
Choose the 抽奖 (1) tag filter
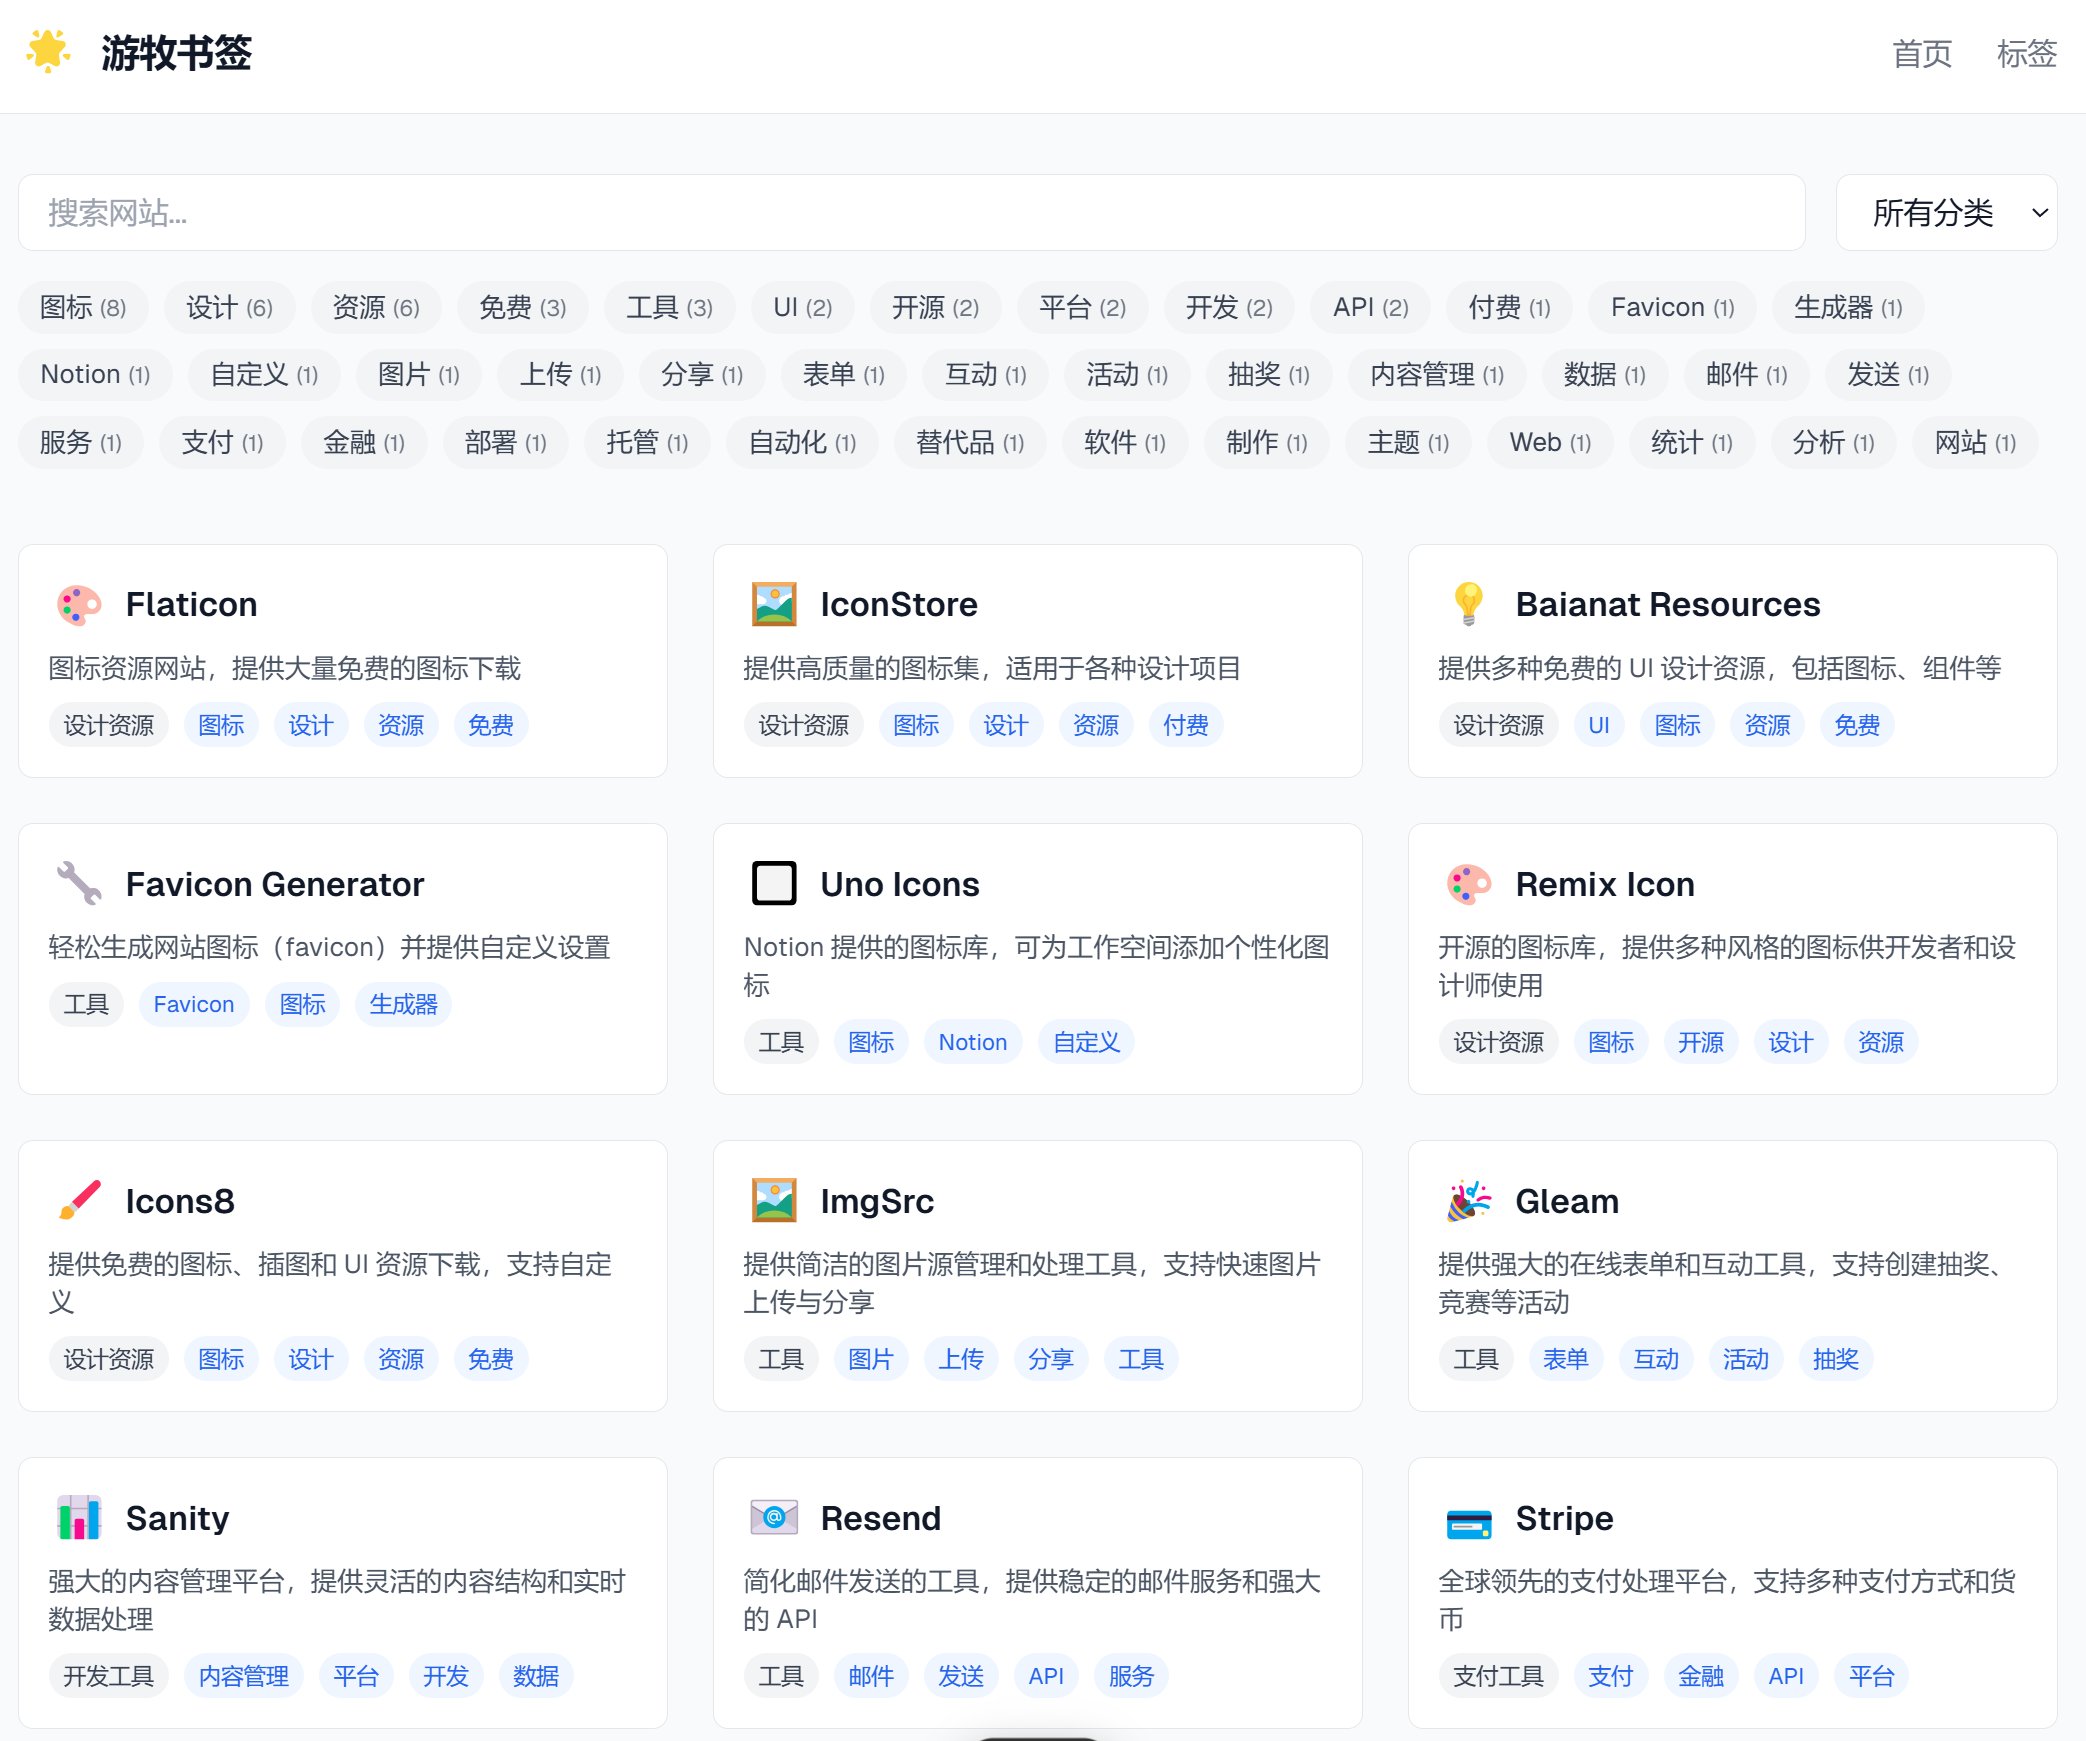click(1268, 374)
